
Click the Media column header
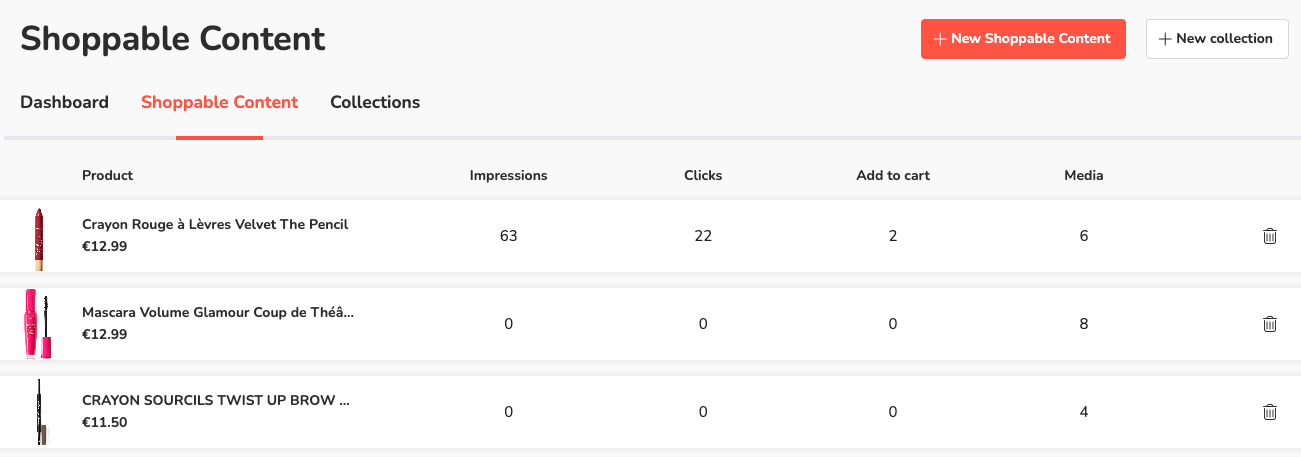click(1083, 175)
